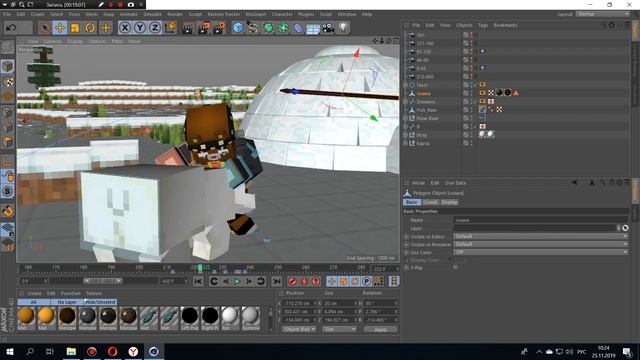Click the Coordinate System icon
The height and width of the screenshot is (360, 640).
[171, 28]
